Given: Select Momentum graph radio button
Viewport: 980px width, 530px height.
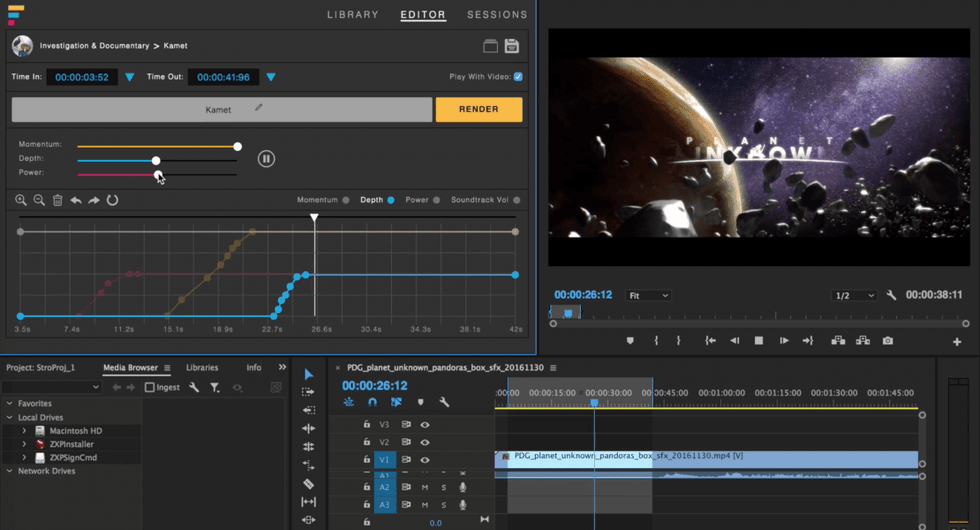Looking at the screenshot, I should 346,200.
